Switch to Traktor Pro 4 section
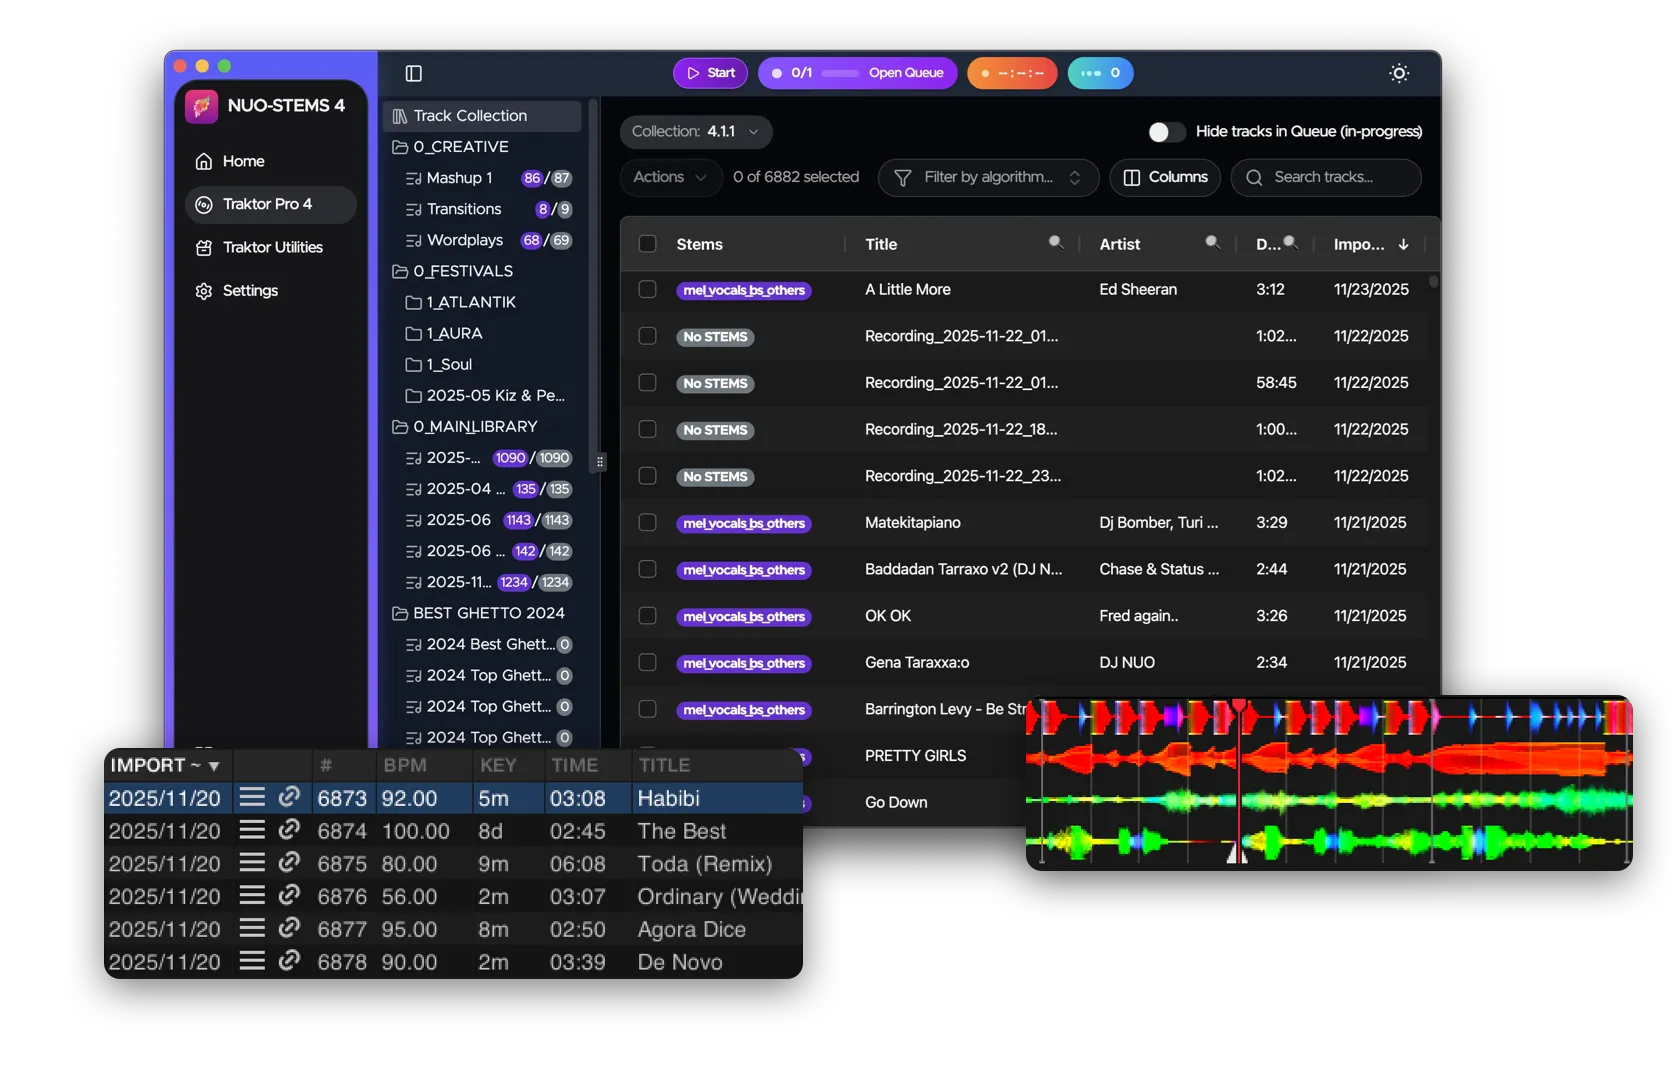Image resolution: width=1679 pixels, height=1080 pixels. [x=270, y=204]
